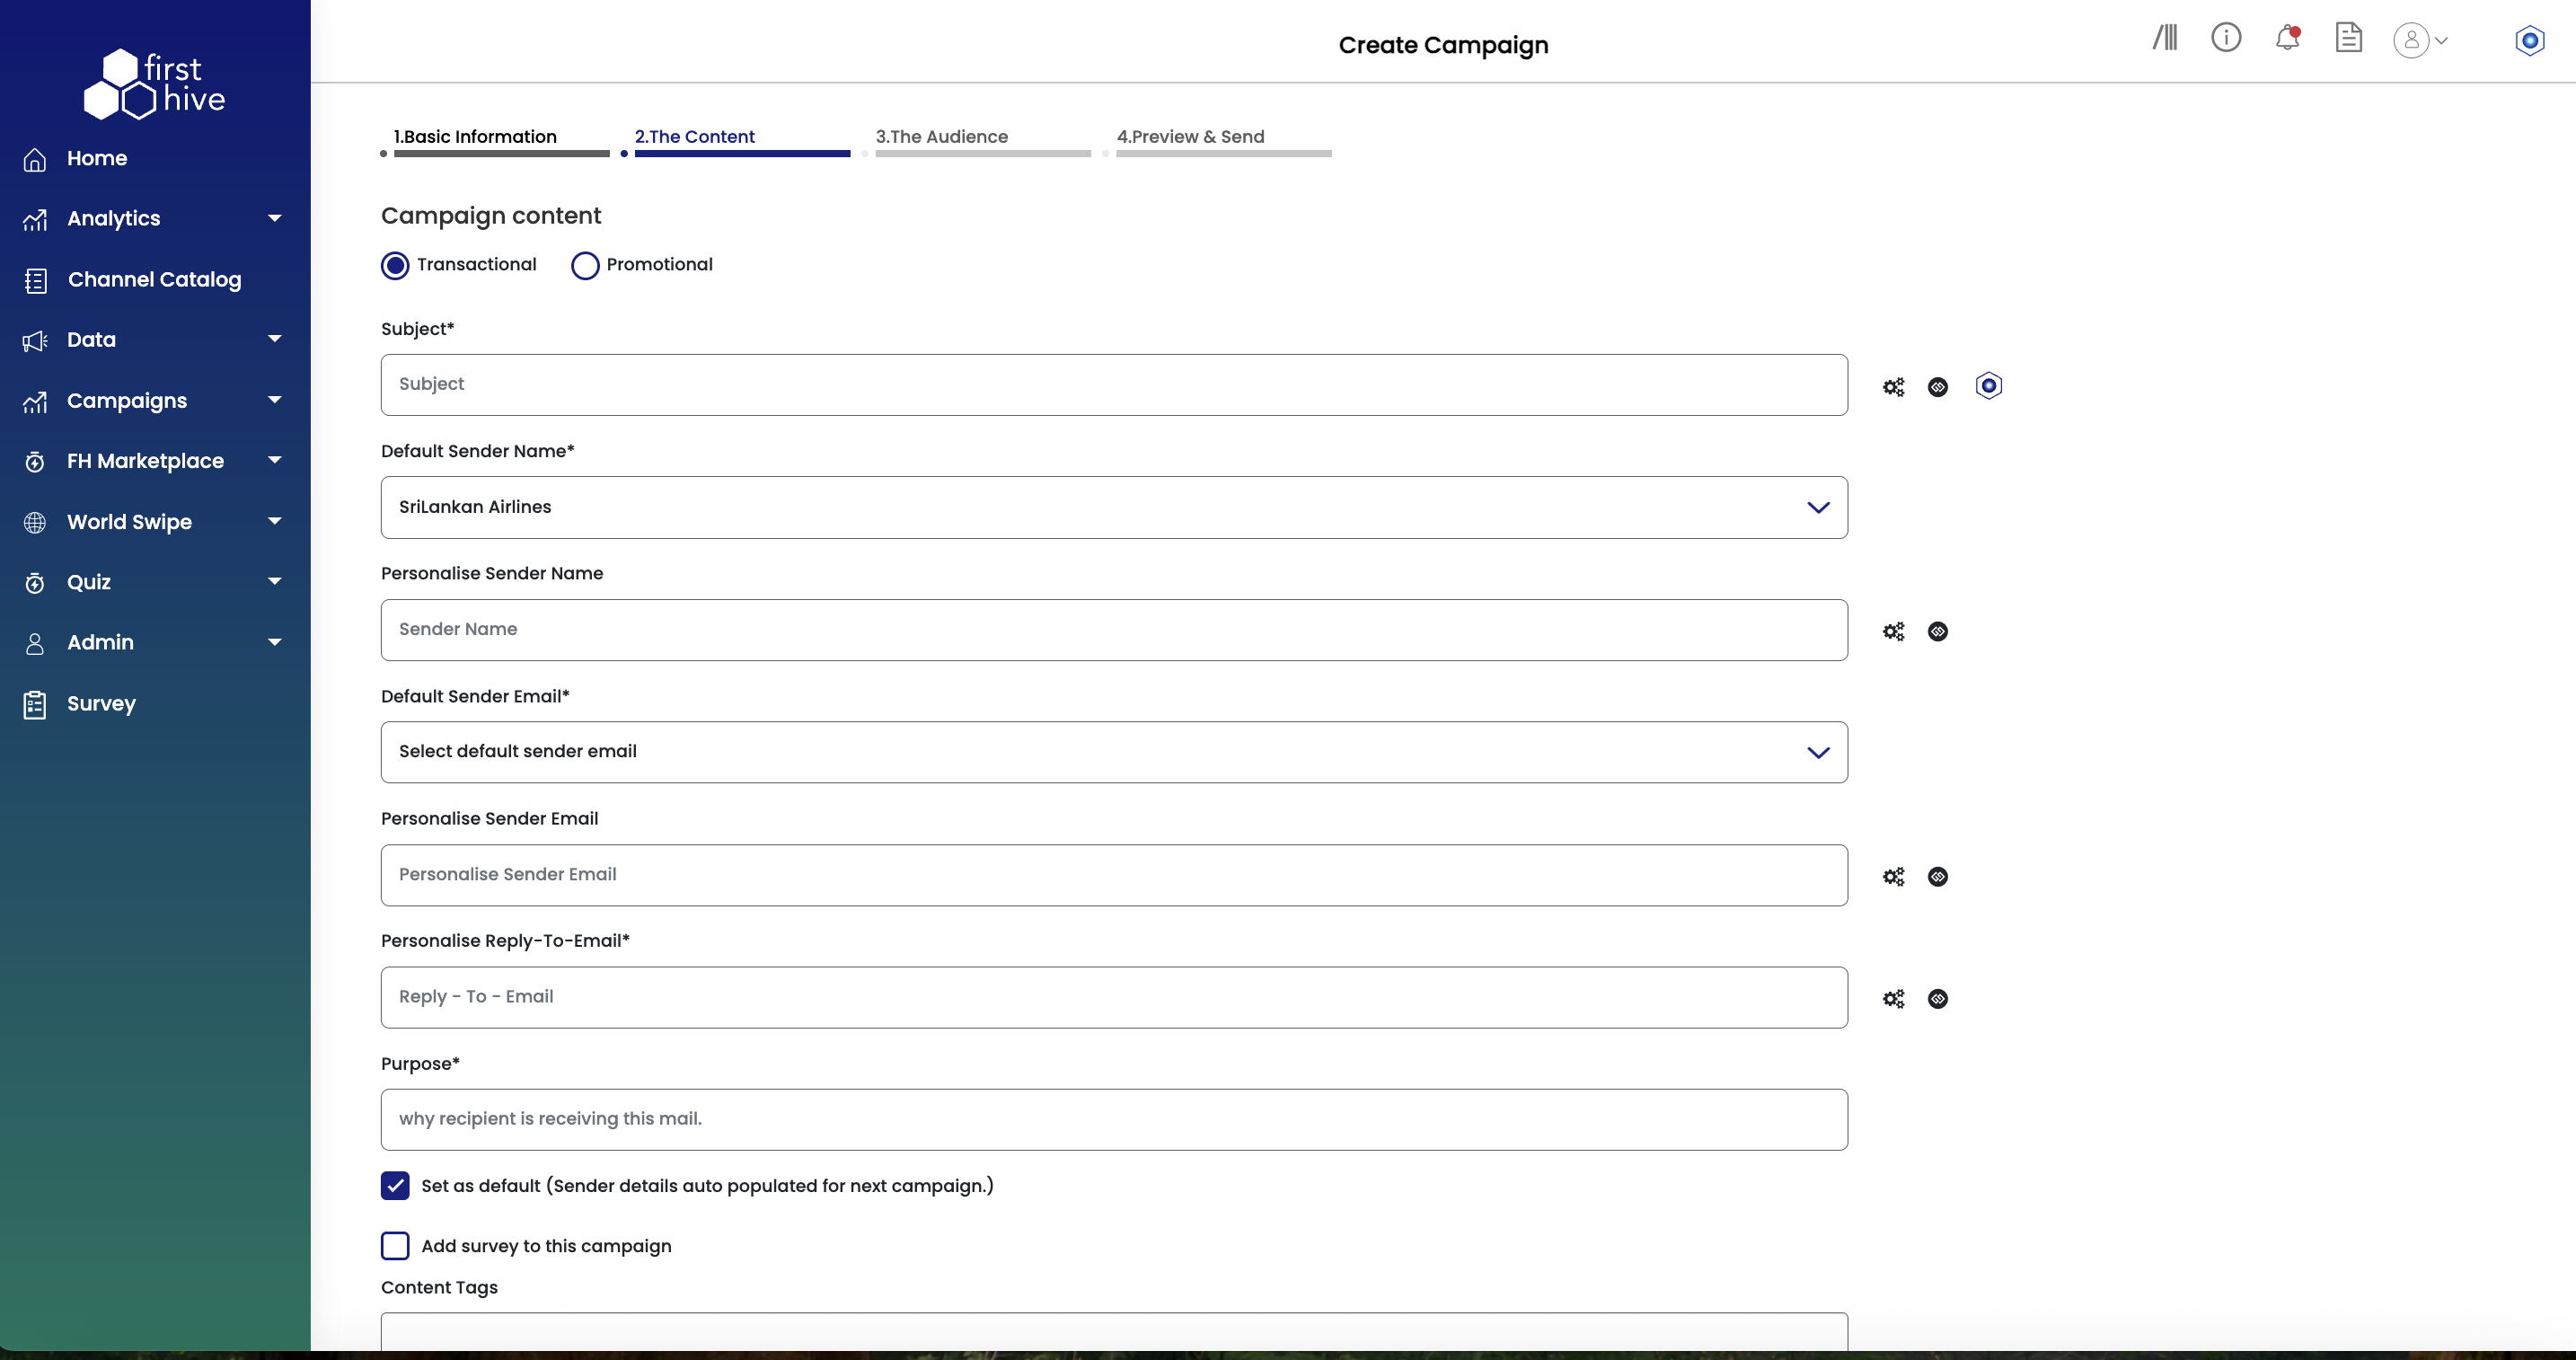Viewport: 2576px width, 1360px height.
Task: Open the document icon in header
Action: click(2348, 38)
